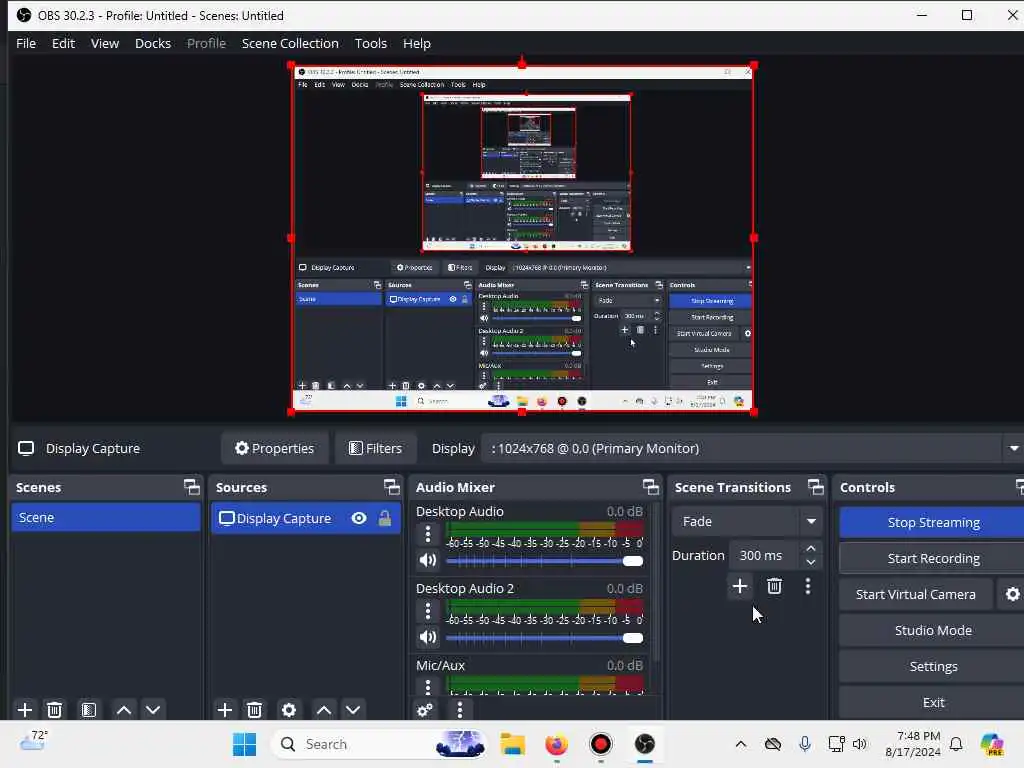Mute Desktop Audio speaker icon
The width and height of the screenshot is (1024, 768).
coord(428,560)
